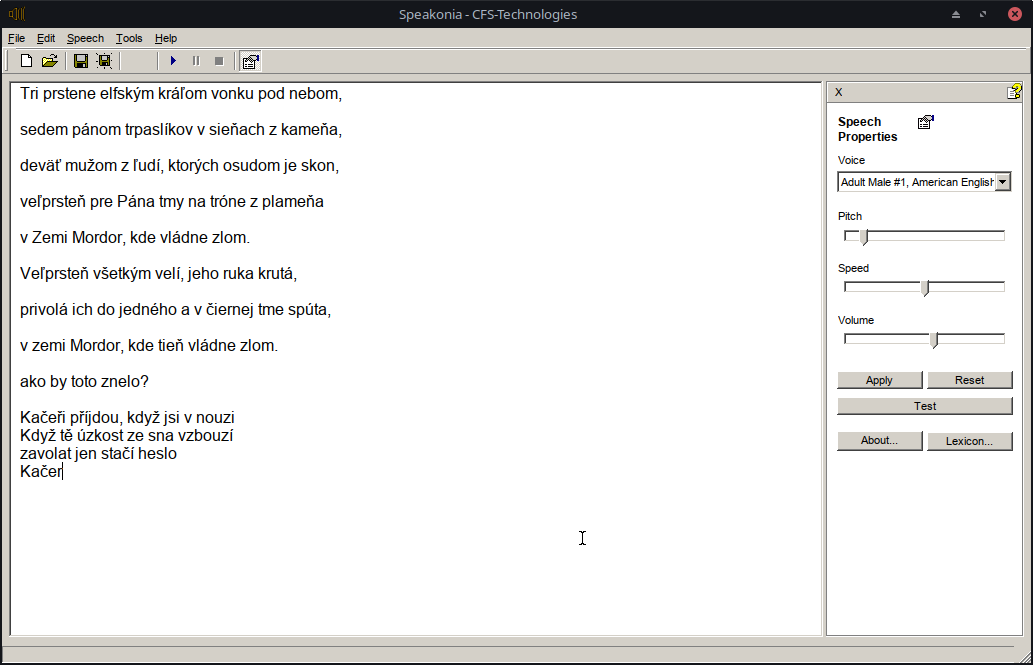Save audio with second floppy disk icon
Image resolution: width=1033 pixels, height=665 pixels.
(104, 61)
